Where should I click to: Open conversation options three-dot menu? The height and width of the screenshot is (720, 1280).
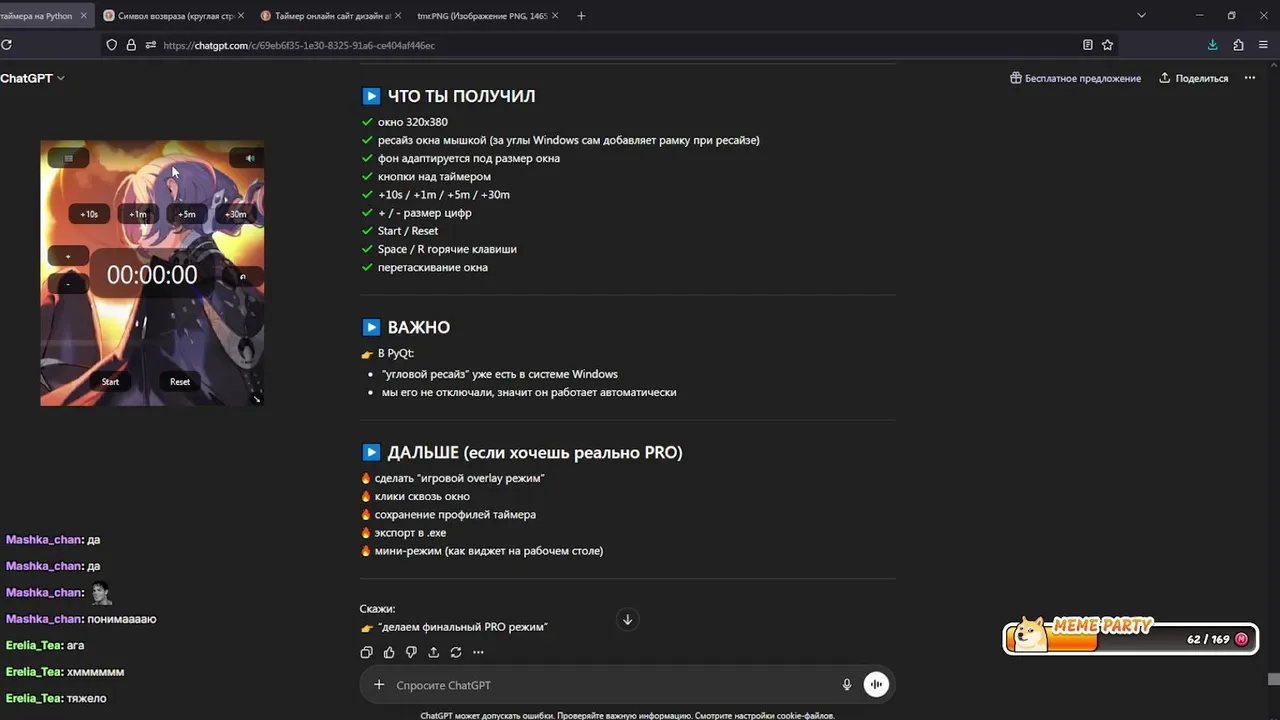click(1249, 78)
